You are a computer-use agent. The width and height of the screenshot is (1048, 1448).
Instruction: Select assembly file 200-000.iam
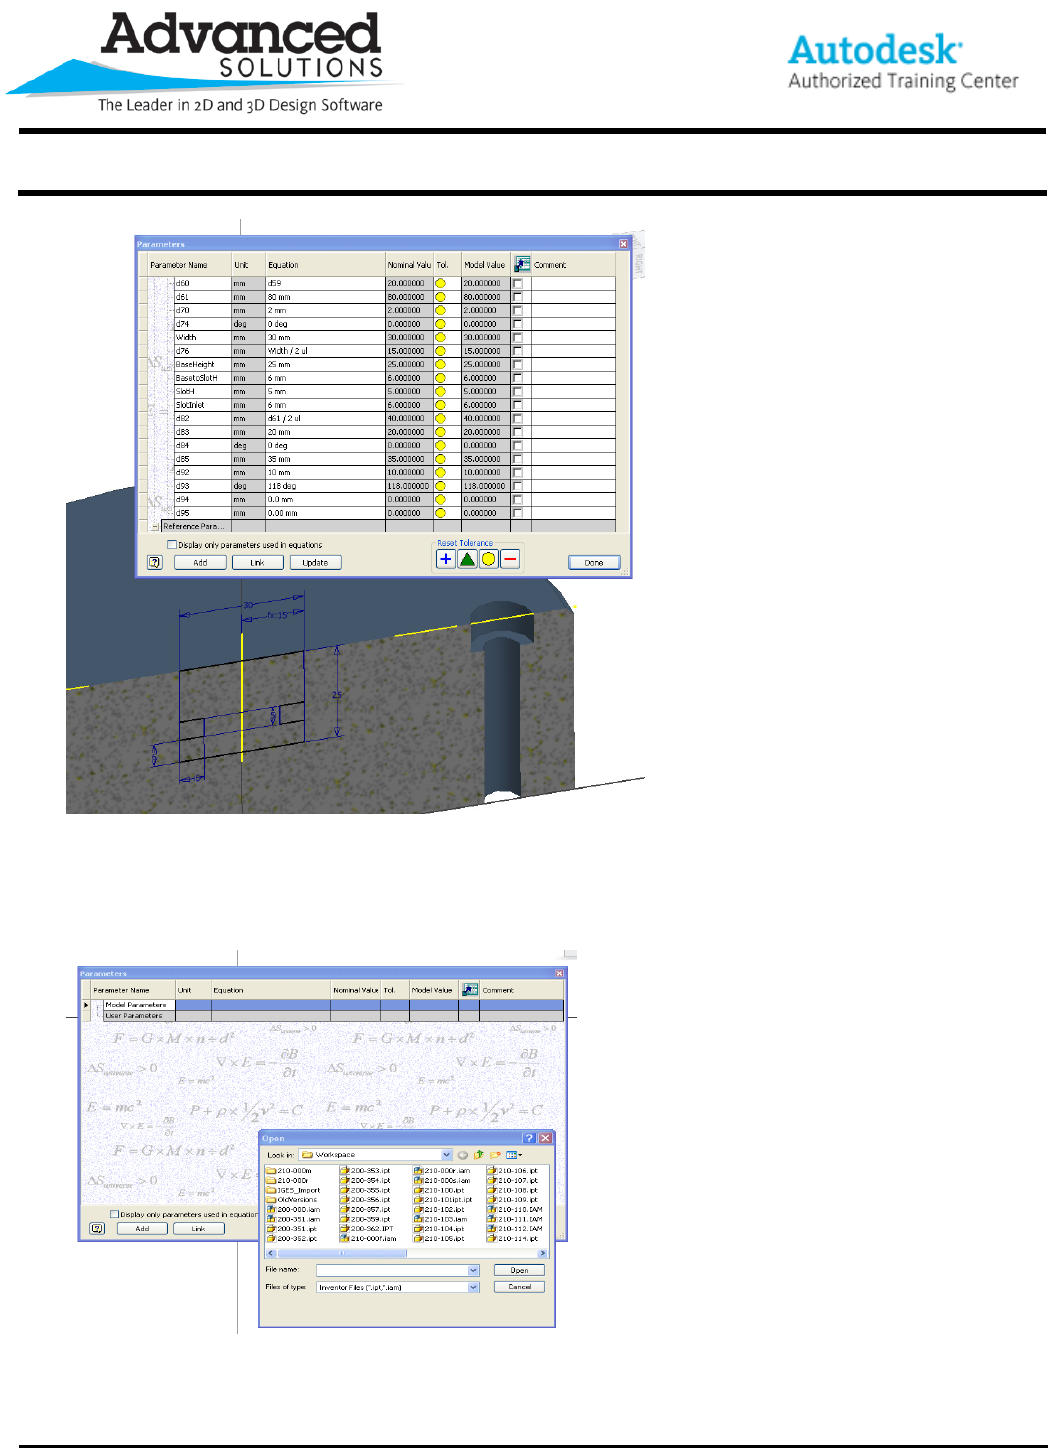click(x=293, y=1210)
